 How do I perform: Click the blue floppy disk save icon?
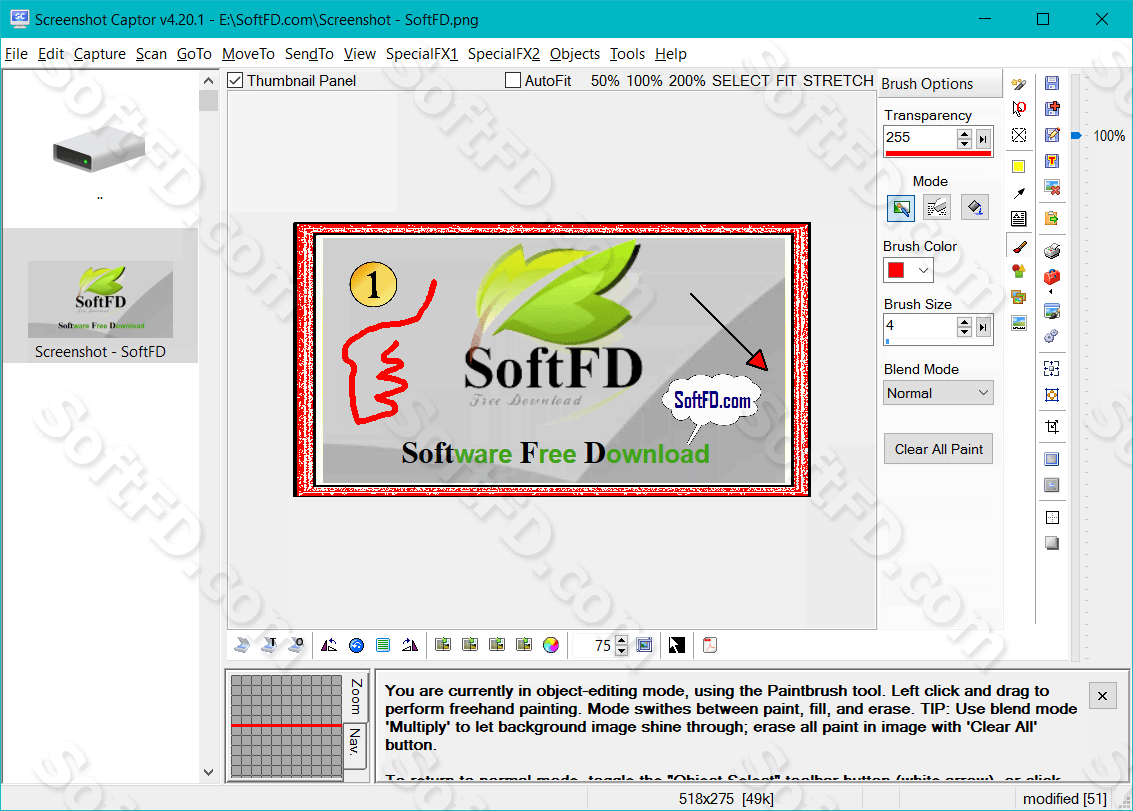pos(1052,83)
